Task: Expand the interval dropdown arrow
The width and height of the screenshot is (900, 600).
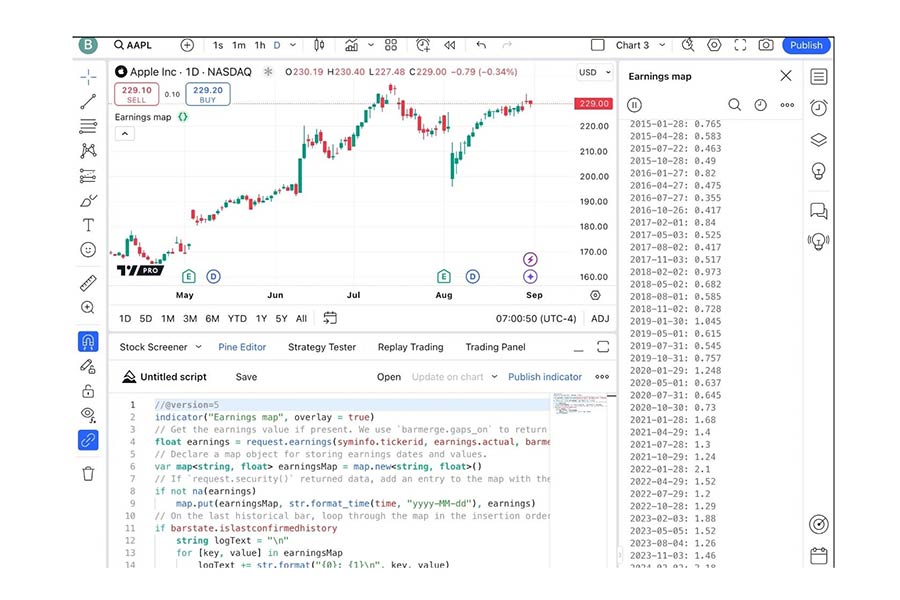Action: (293, 45)
